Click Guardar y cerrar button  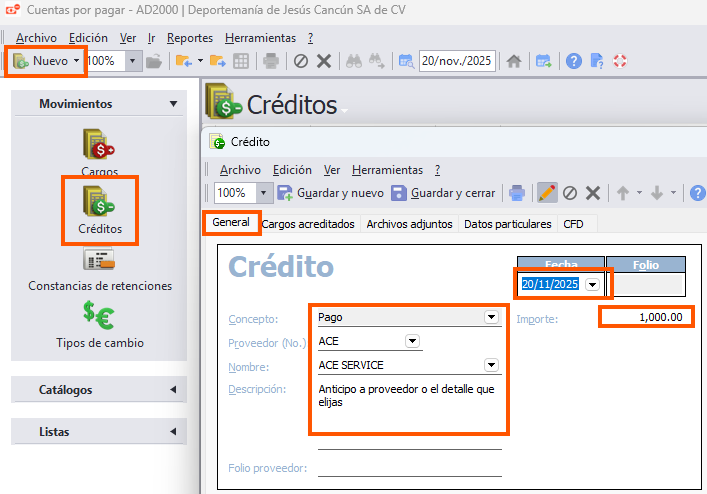(x=443, y=193)
